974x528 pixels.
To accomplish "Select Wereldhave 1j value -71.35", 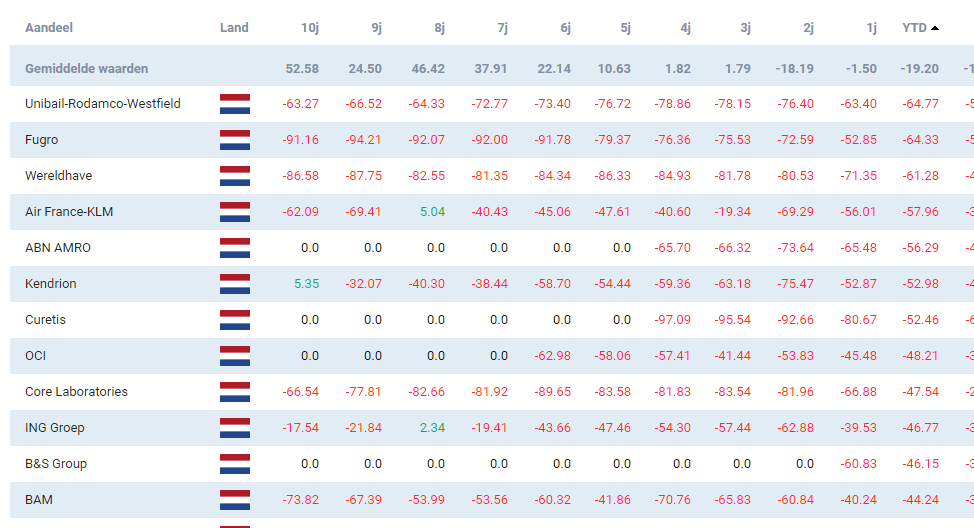I will tap(858, 176).
